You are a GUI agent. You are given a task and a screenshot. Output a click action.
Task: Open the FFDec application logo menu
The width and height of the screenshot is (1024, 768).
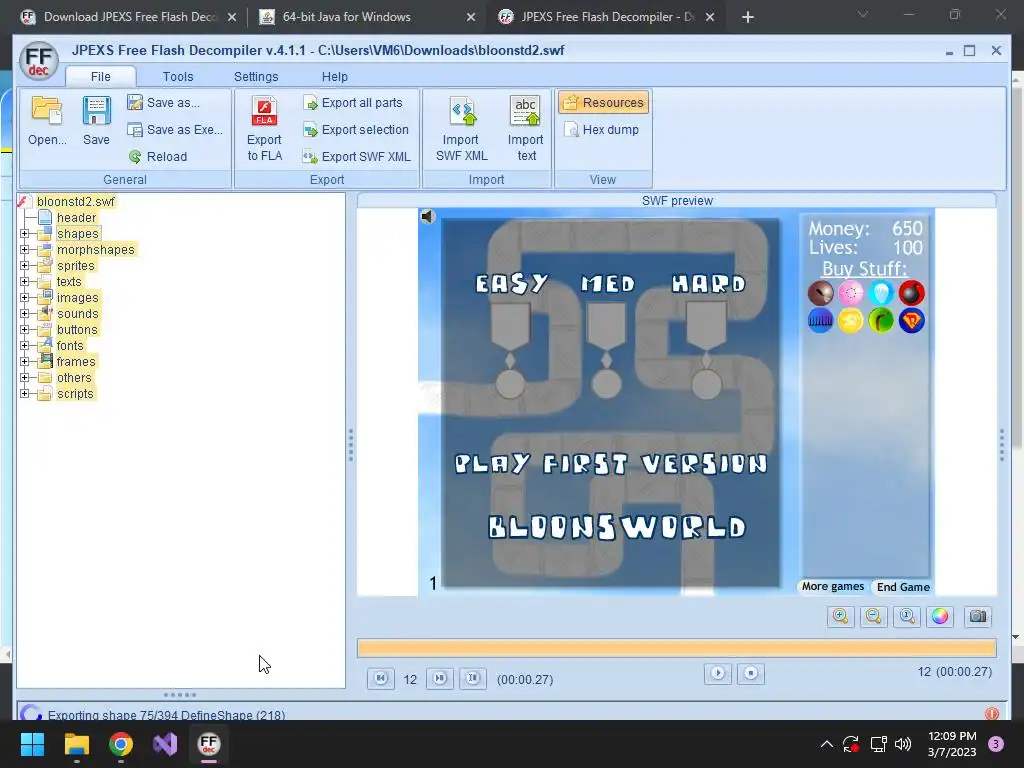pyautogui.click(x=39, y=61)
